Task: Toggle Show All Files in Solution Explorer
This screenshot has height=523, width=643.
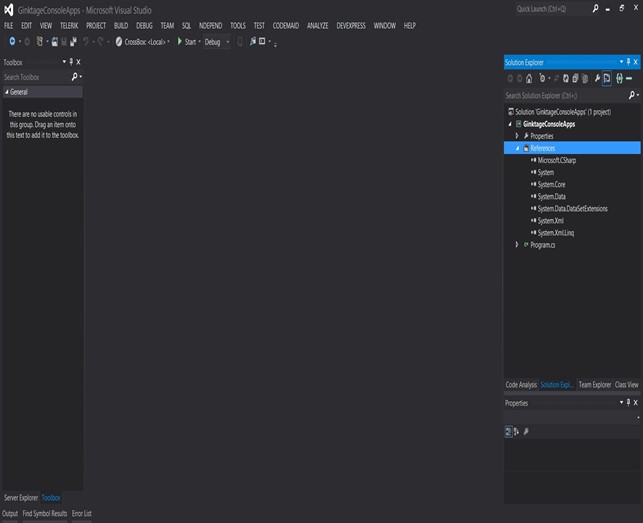Action: point(585,78)
